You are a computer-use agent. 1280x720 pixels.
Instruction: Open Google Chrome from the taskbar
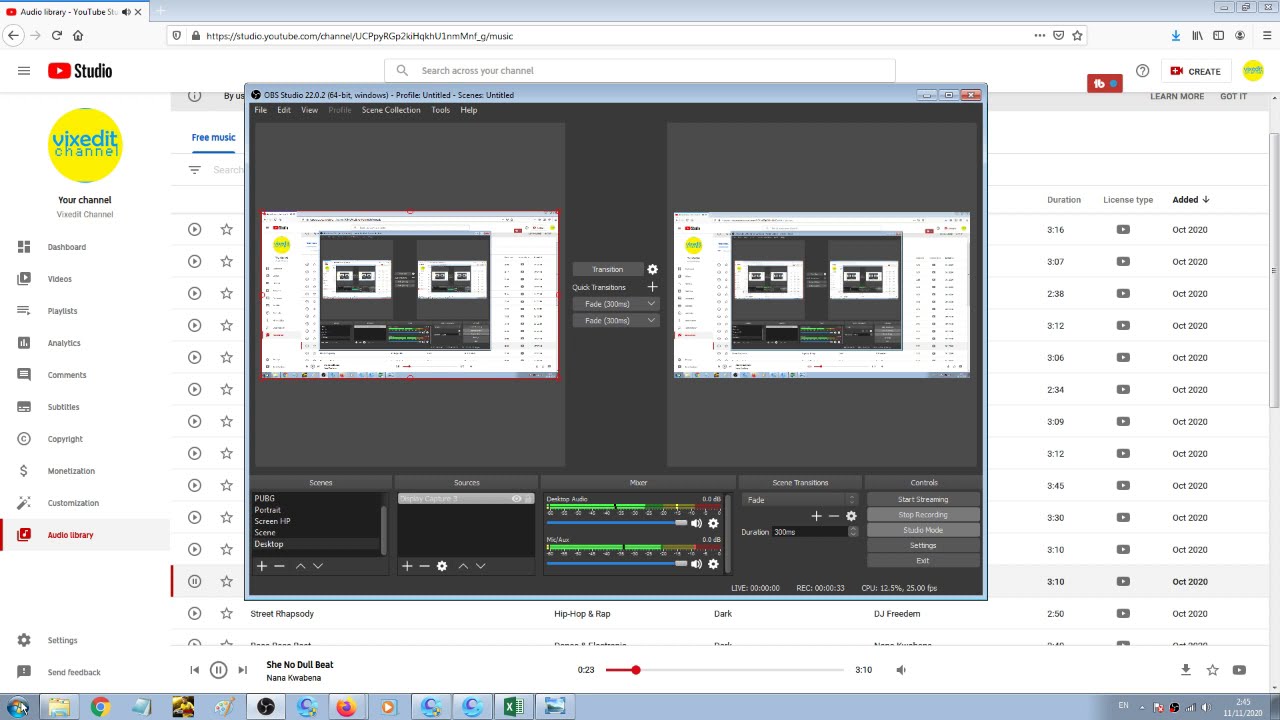point(100,707)
